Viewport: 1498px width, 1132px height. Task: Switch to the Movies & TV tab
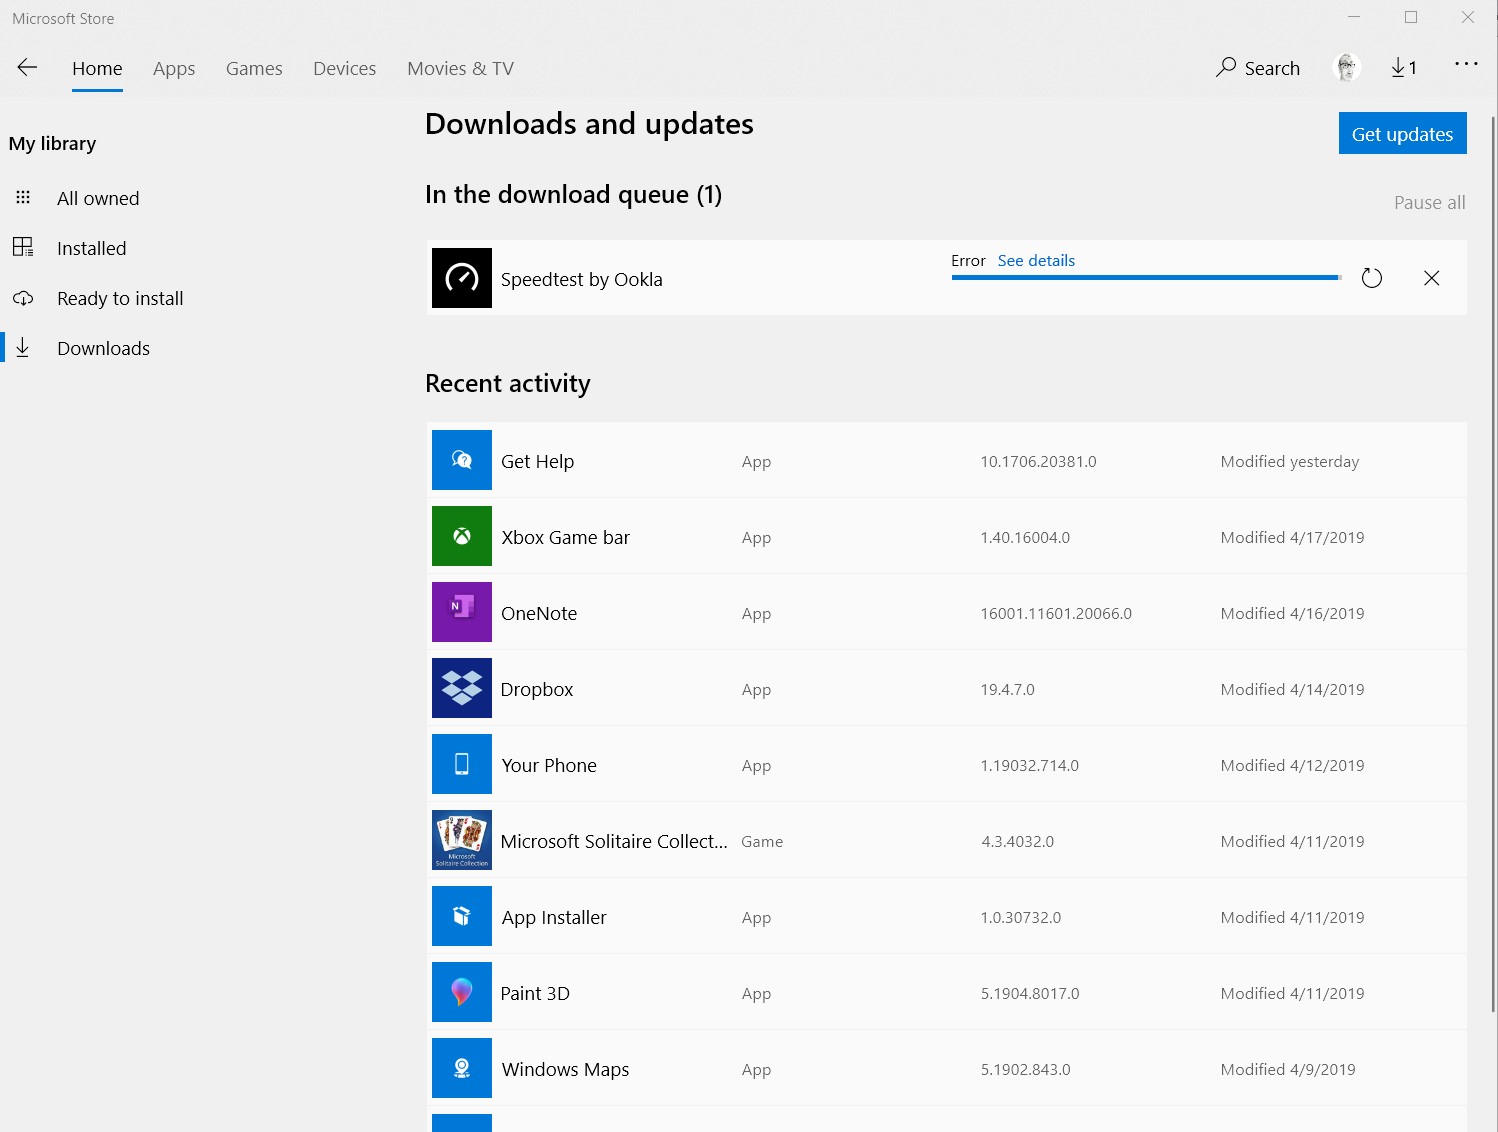click(460, 68)
